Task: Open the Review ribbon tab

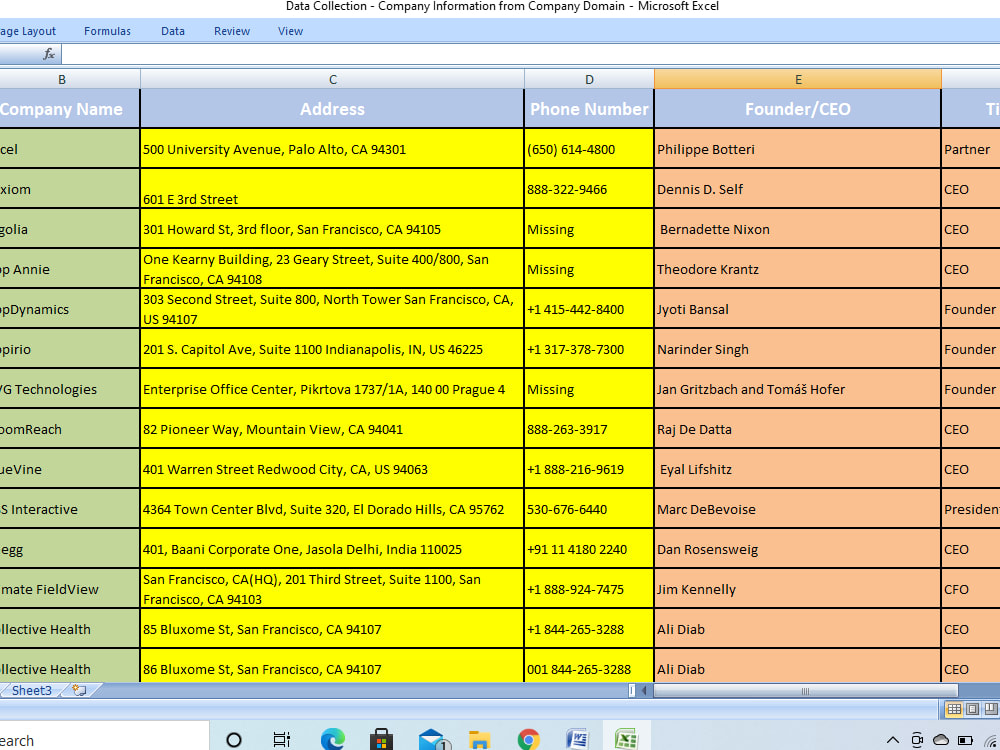Action: tap(232, 31)
